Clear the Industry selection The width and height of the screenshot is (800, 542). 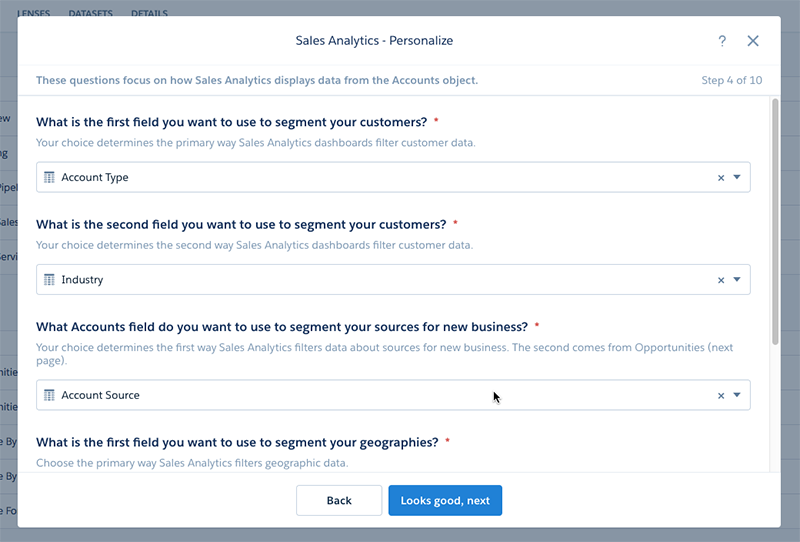721,280
